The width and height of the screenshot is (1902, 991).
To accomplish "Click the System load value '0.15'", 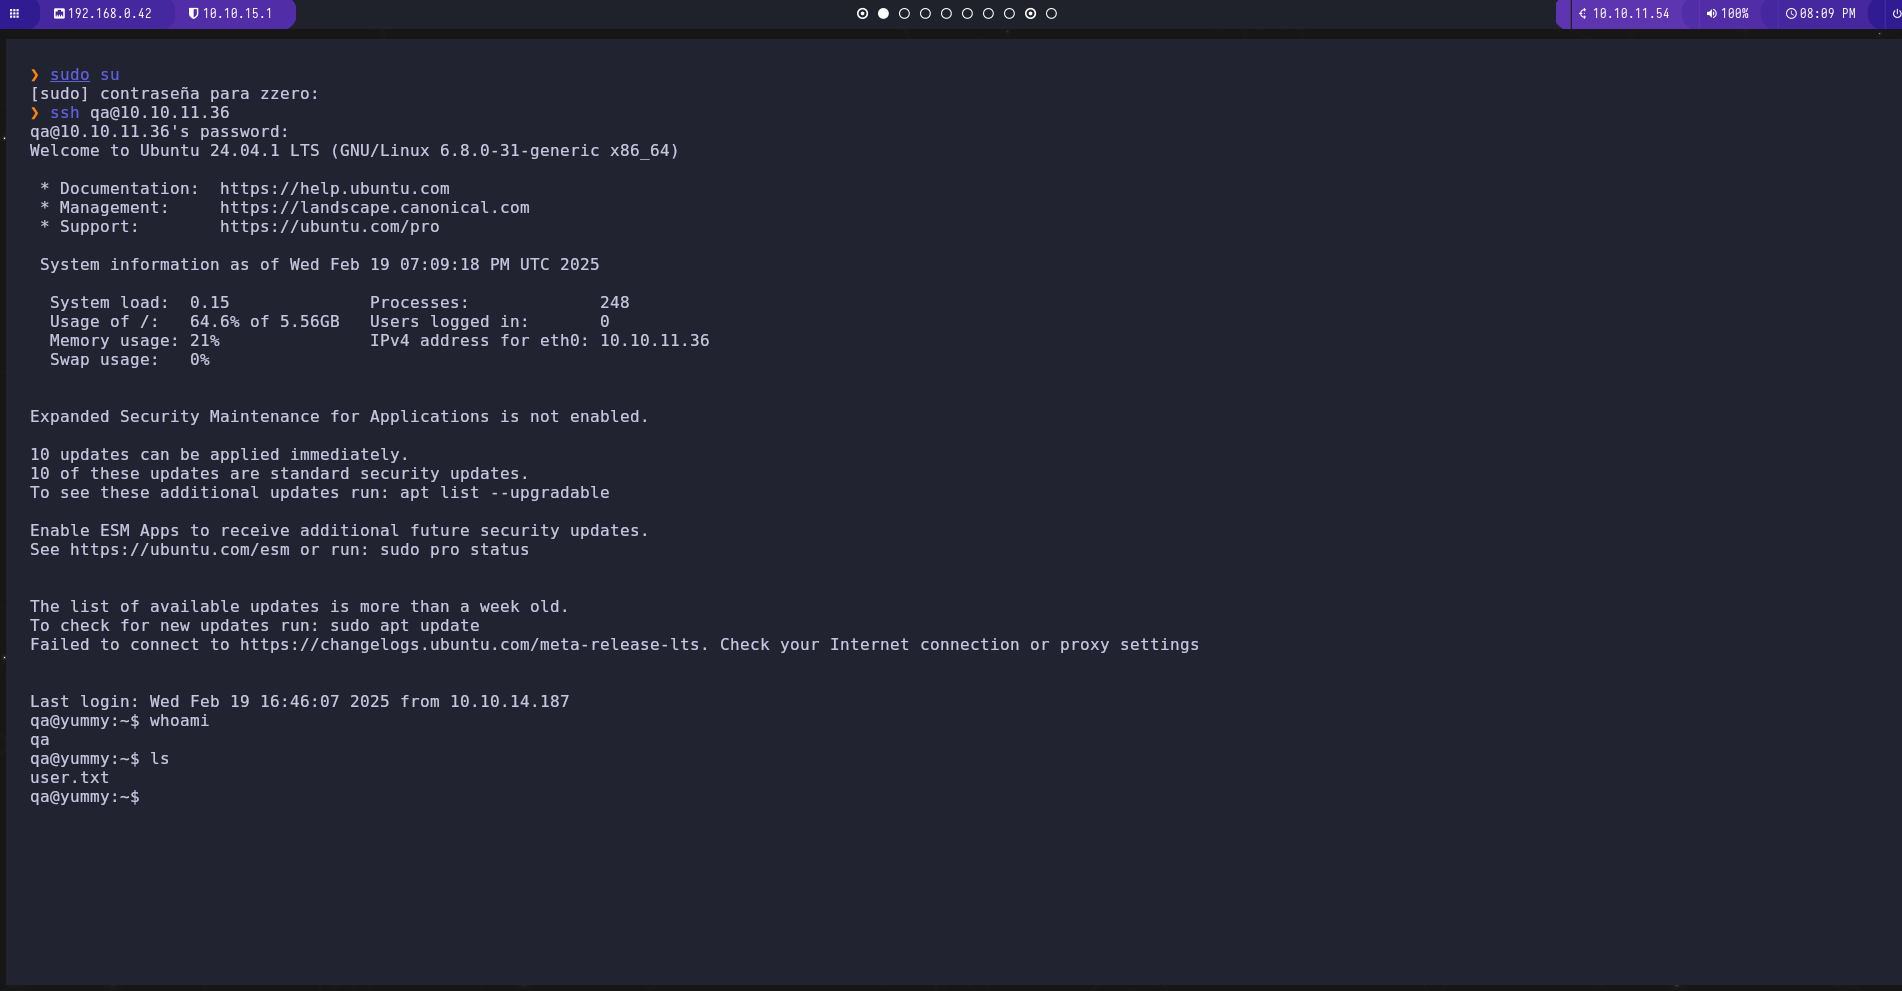I will (210, 303).
